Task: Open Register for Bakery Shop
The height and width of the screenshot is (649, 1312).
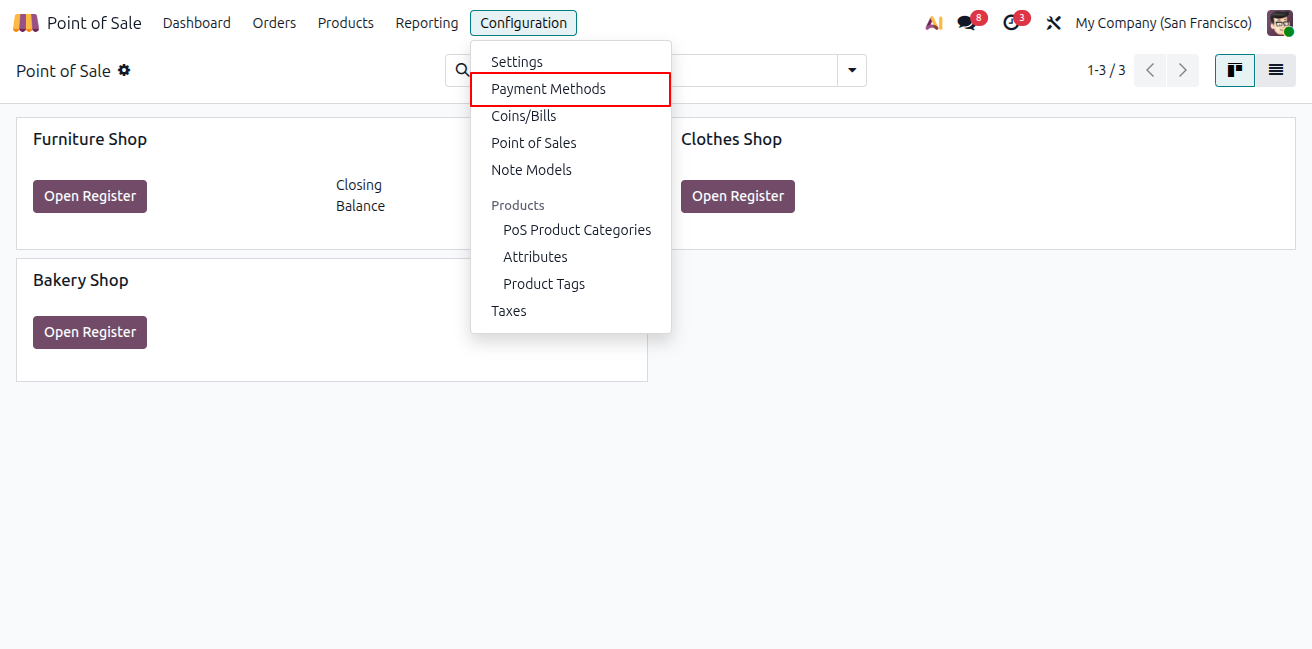Action: (90, 332)
